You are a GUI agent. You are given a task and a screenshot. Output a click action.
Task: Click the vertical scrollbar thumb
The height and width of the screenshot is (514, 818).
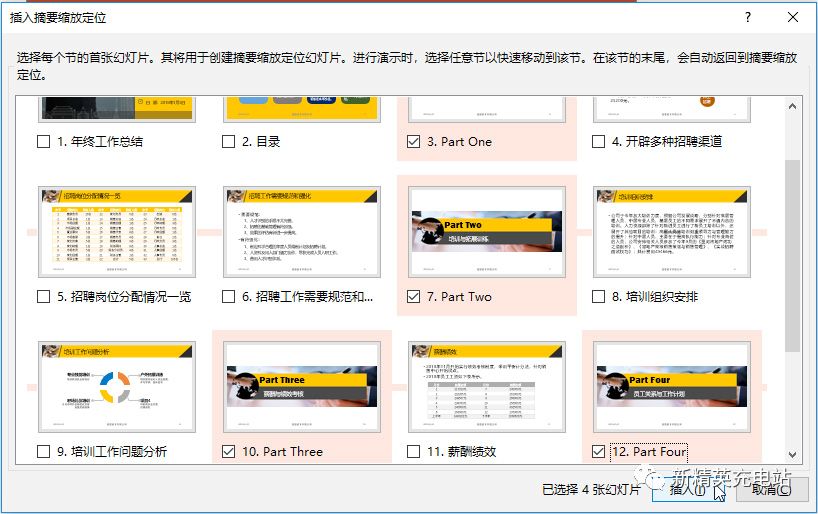(x=792, y=256)
